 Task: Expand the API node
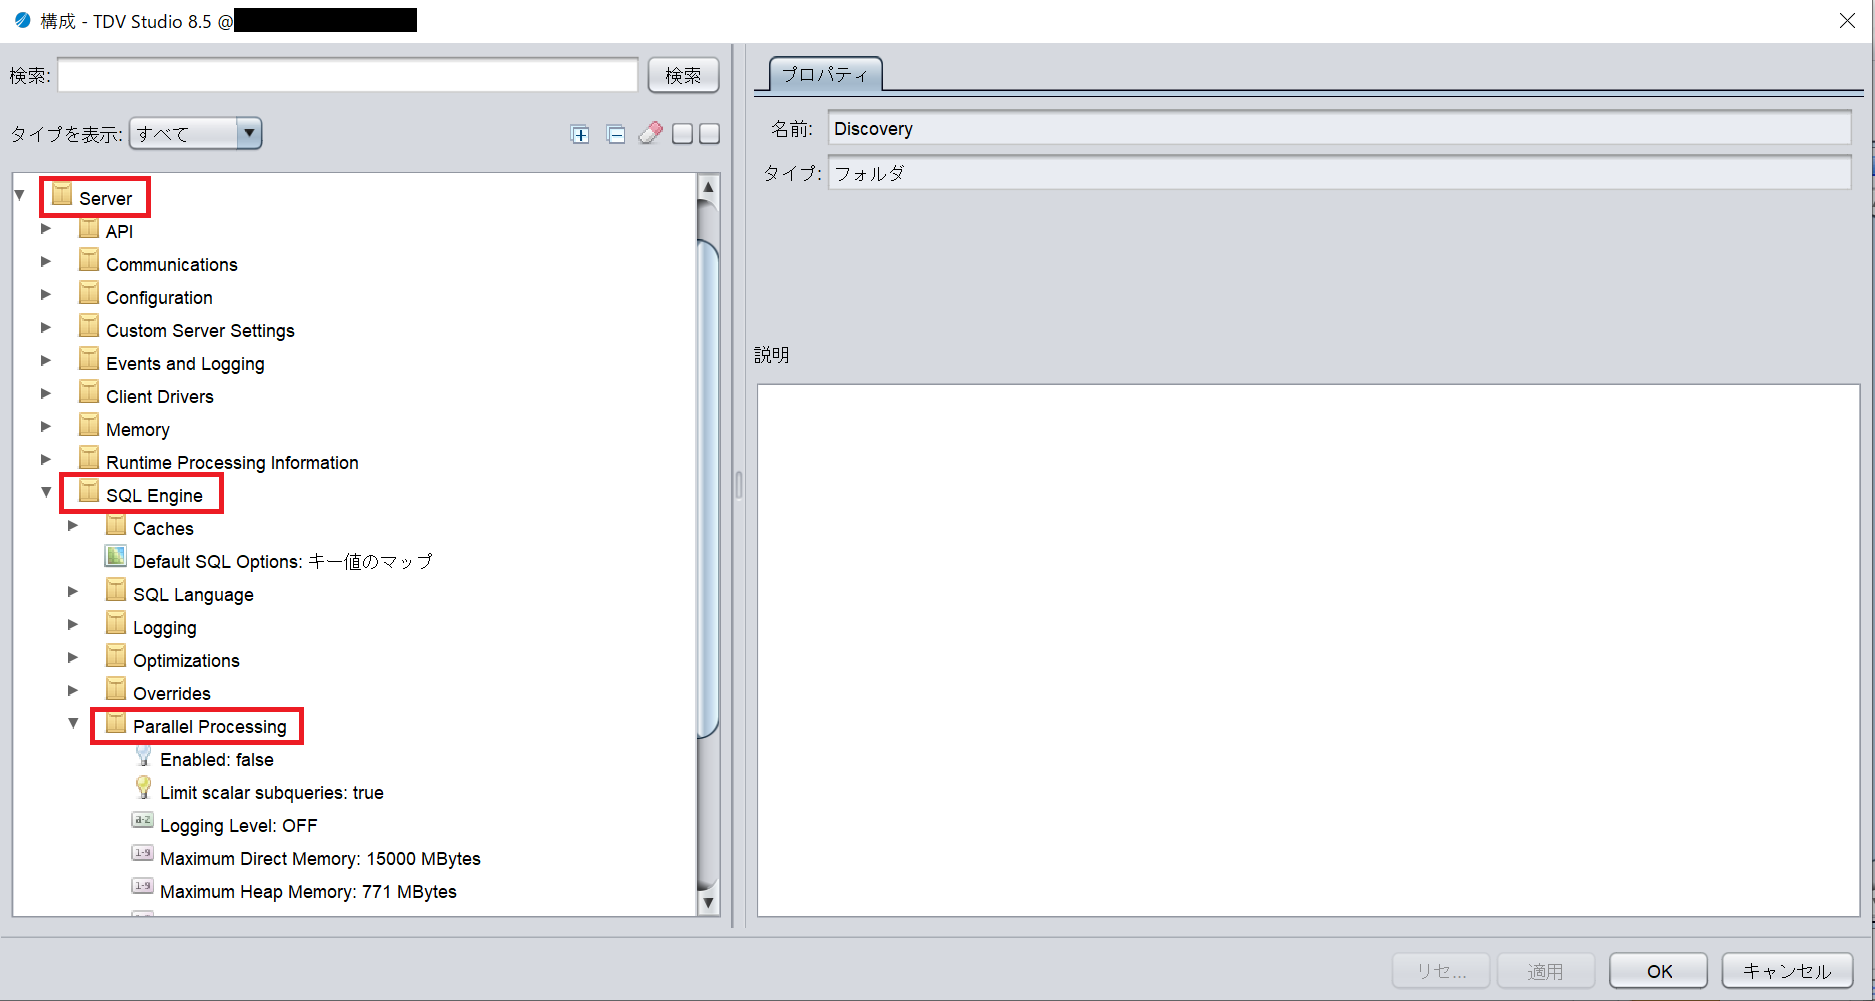46,228
